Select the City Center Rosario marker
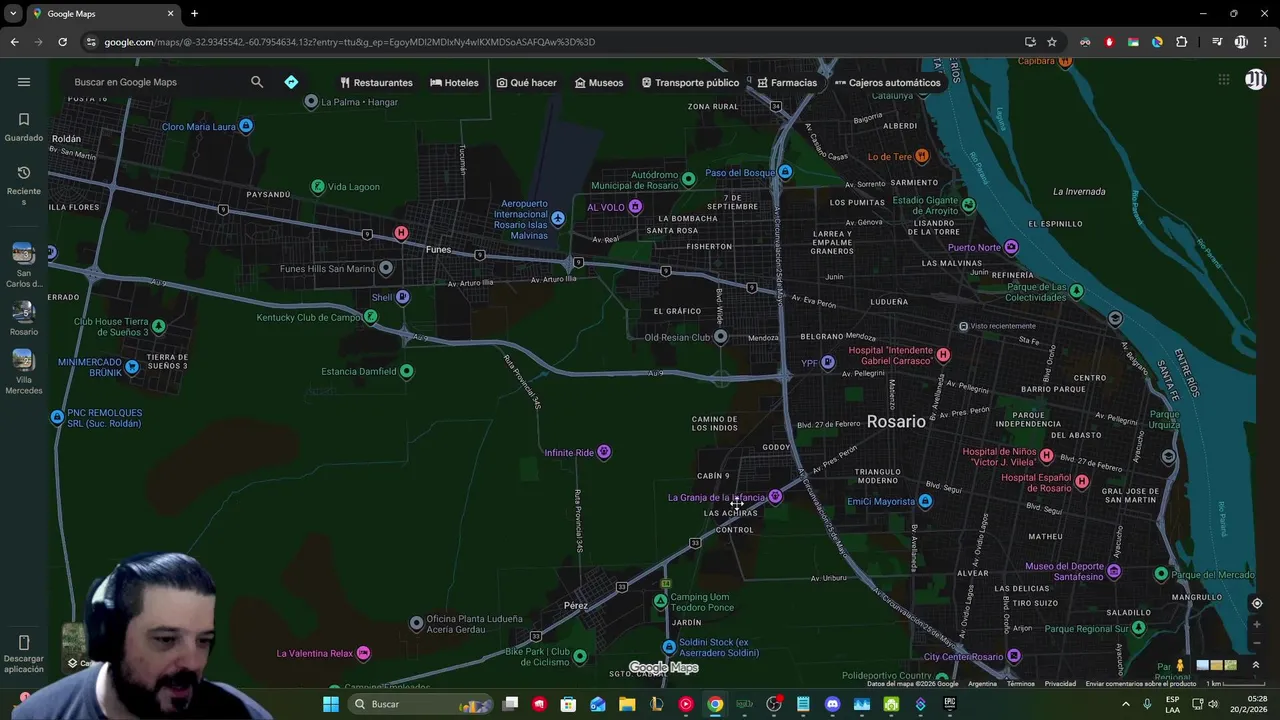Screen dimensions: 1280x720 pyautogui.click(x=1013, y=656)
